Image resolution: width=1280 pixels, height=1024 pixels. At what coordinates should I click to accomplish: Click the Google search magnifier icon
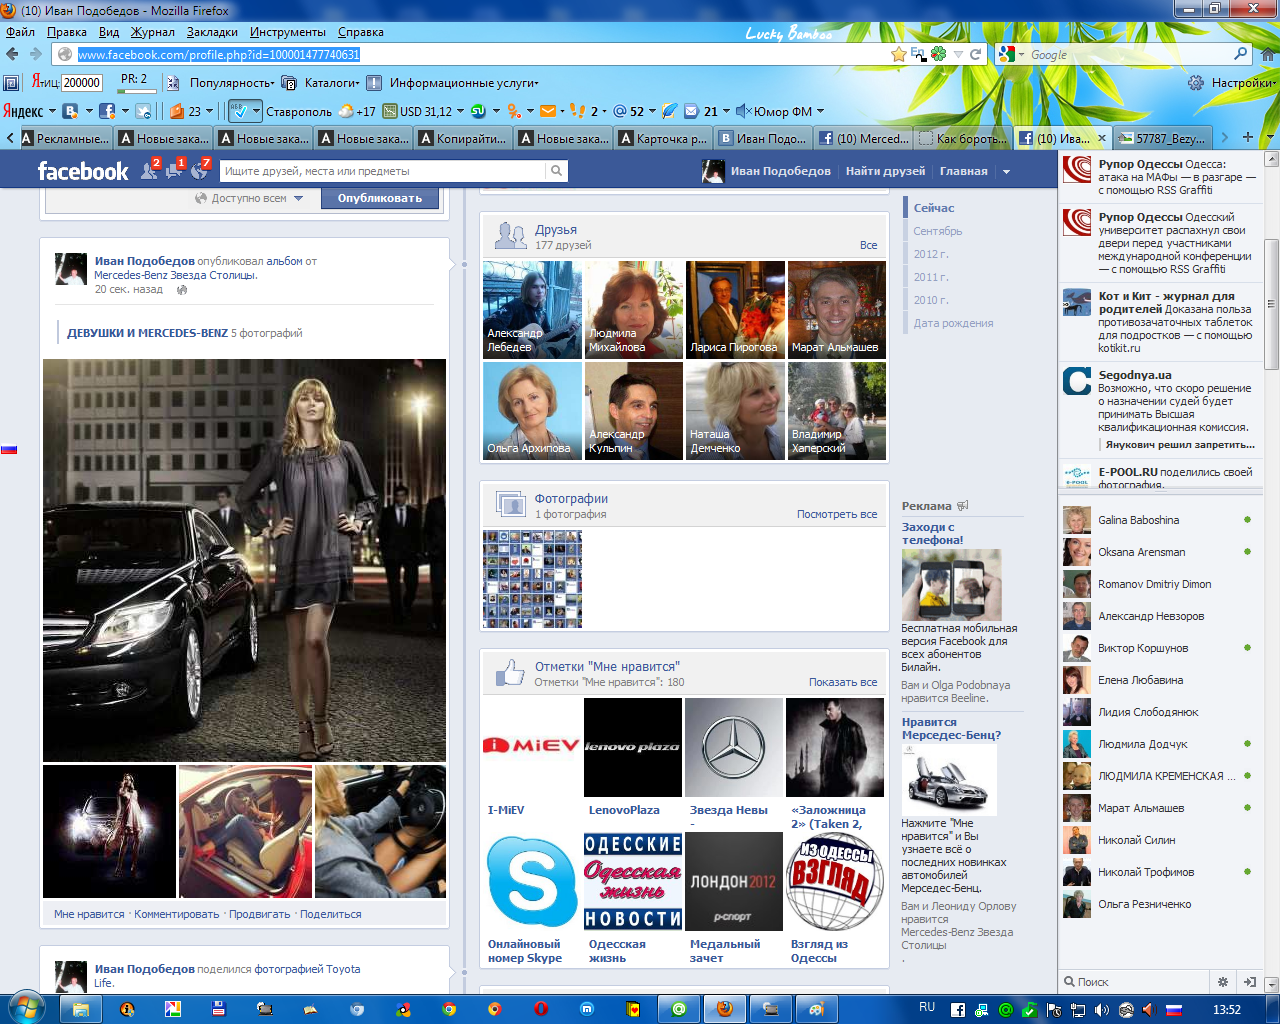point(1240,54)
